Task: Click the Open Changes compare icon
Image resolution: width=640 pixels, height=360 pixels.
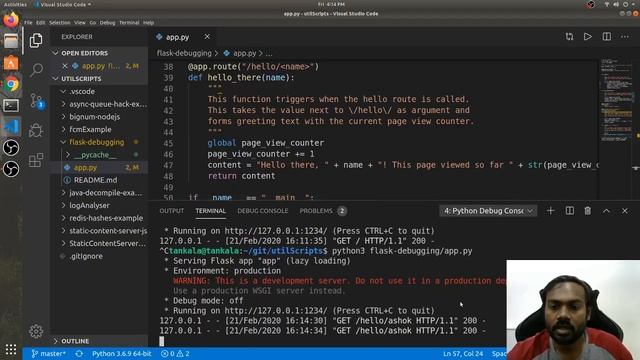Action: click(x=569, y=37)
